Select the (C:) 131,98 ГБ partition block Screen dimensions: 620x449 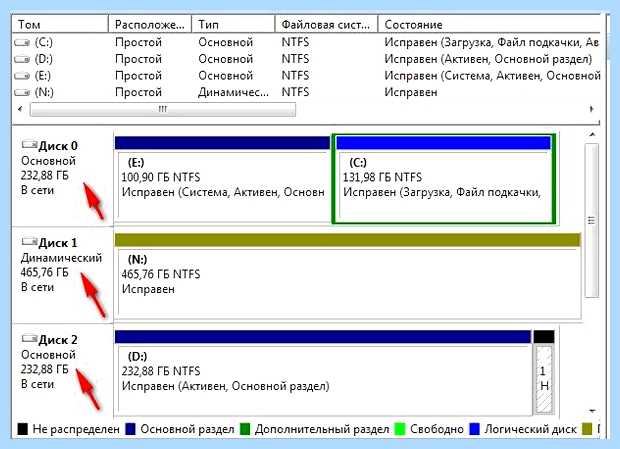[444, 178]
